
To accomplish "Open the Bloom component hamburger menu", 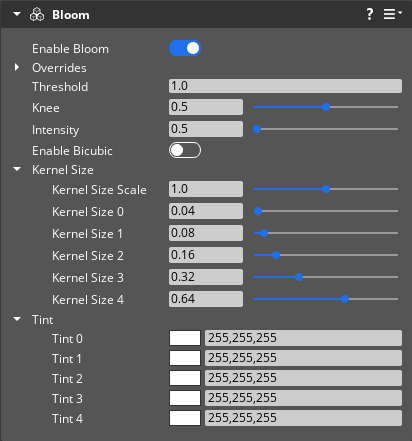I will coord(392,14).
